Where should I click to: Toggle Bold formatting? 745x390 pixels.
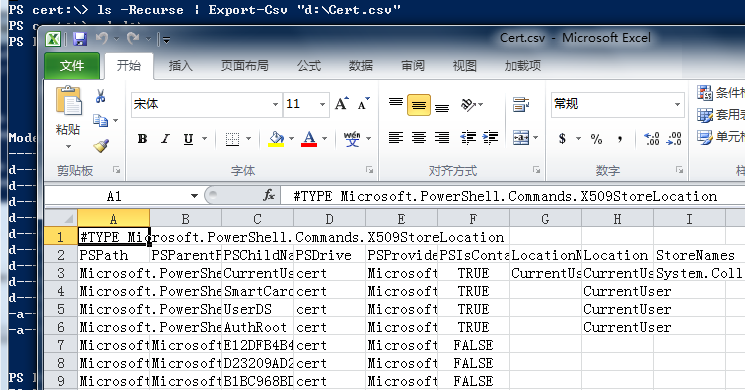[142, 139]
